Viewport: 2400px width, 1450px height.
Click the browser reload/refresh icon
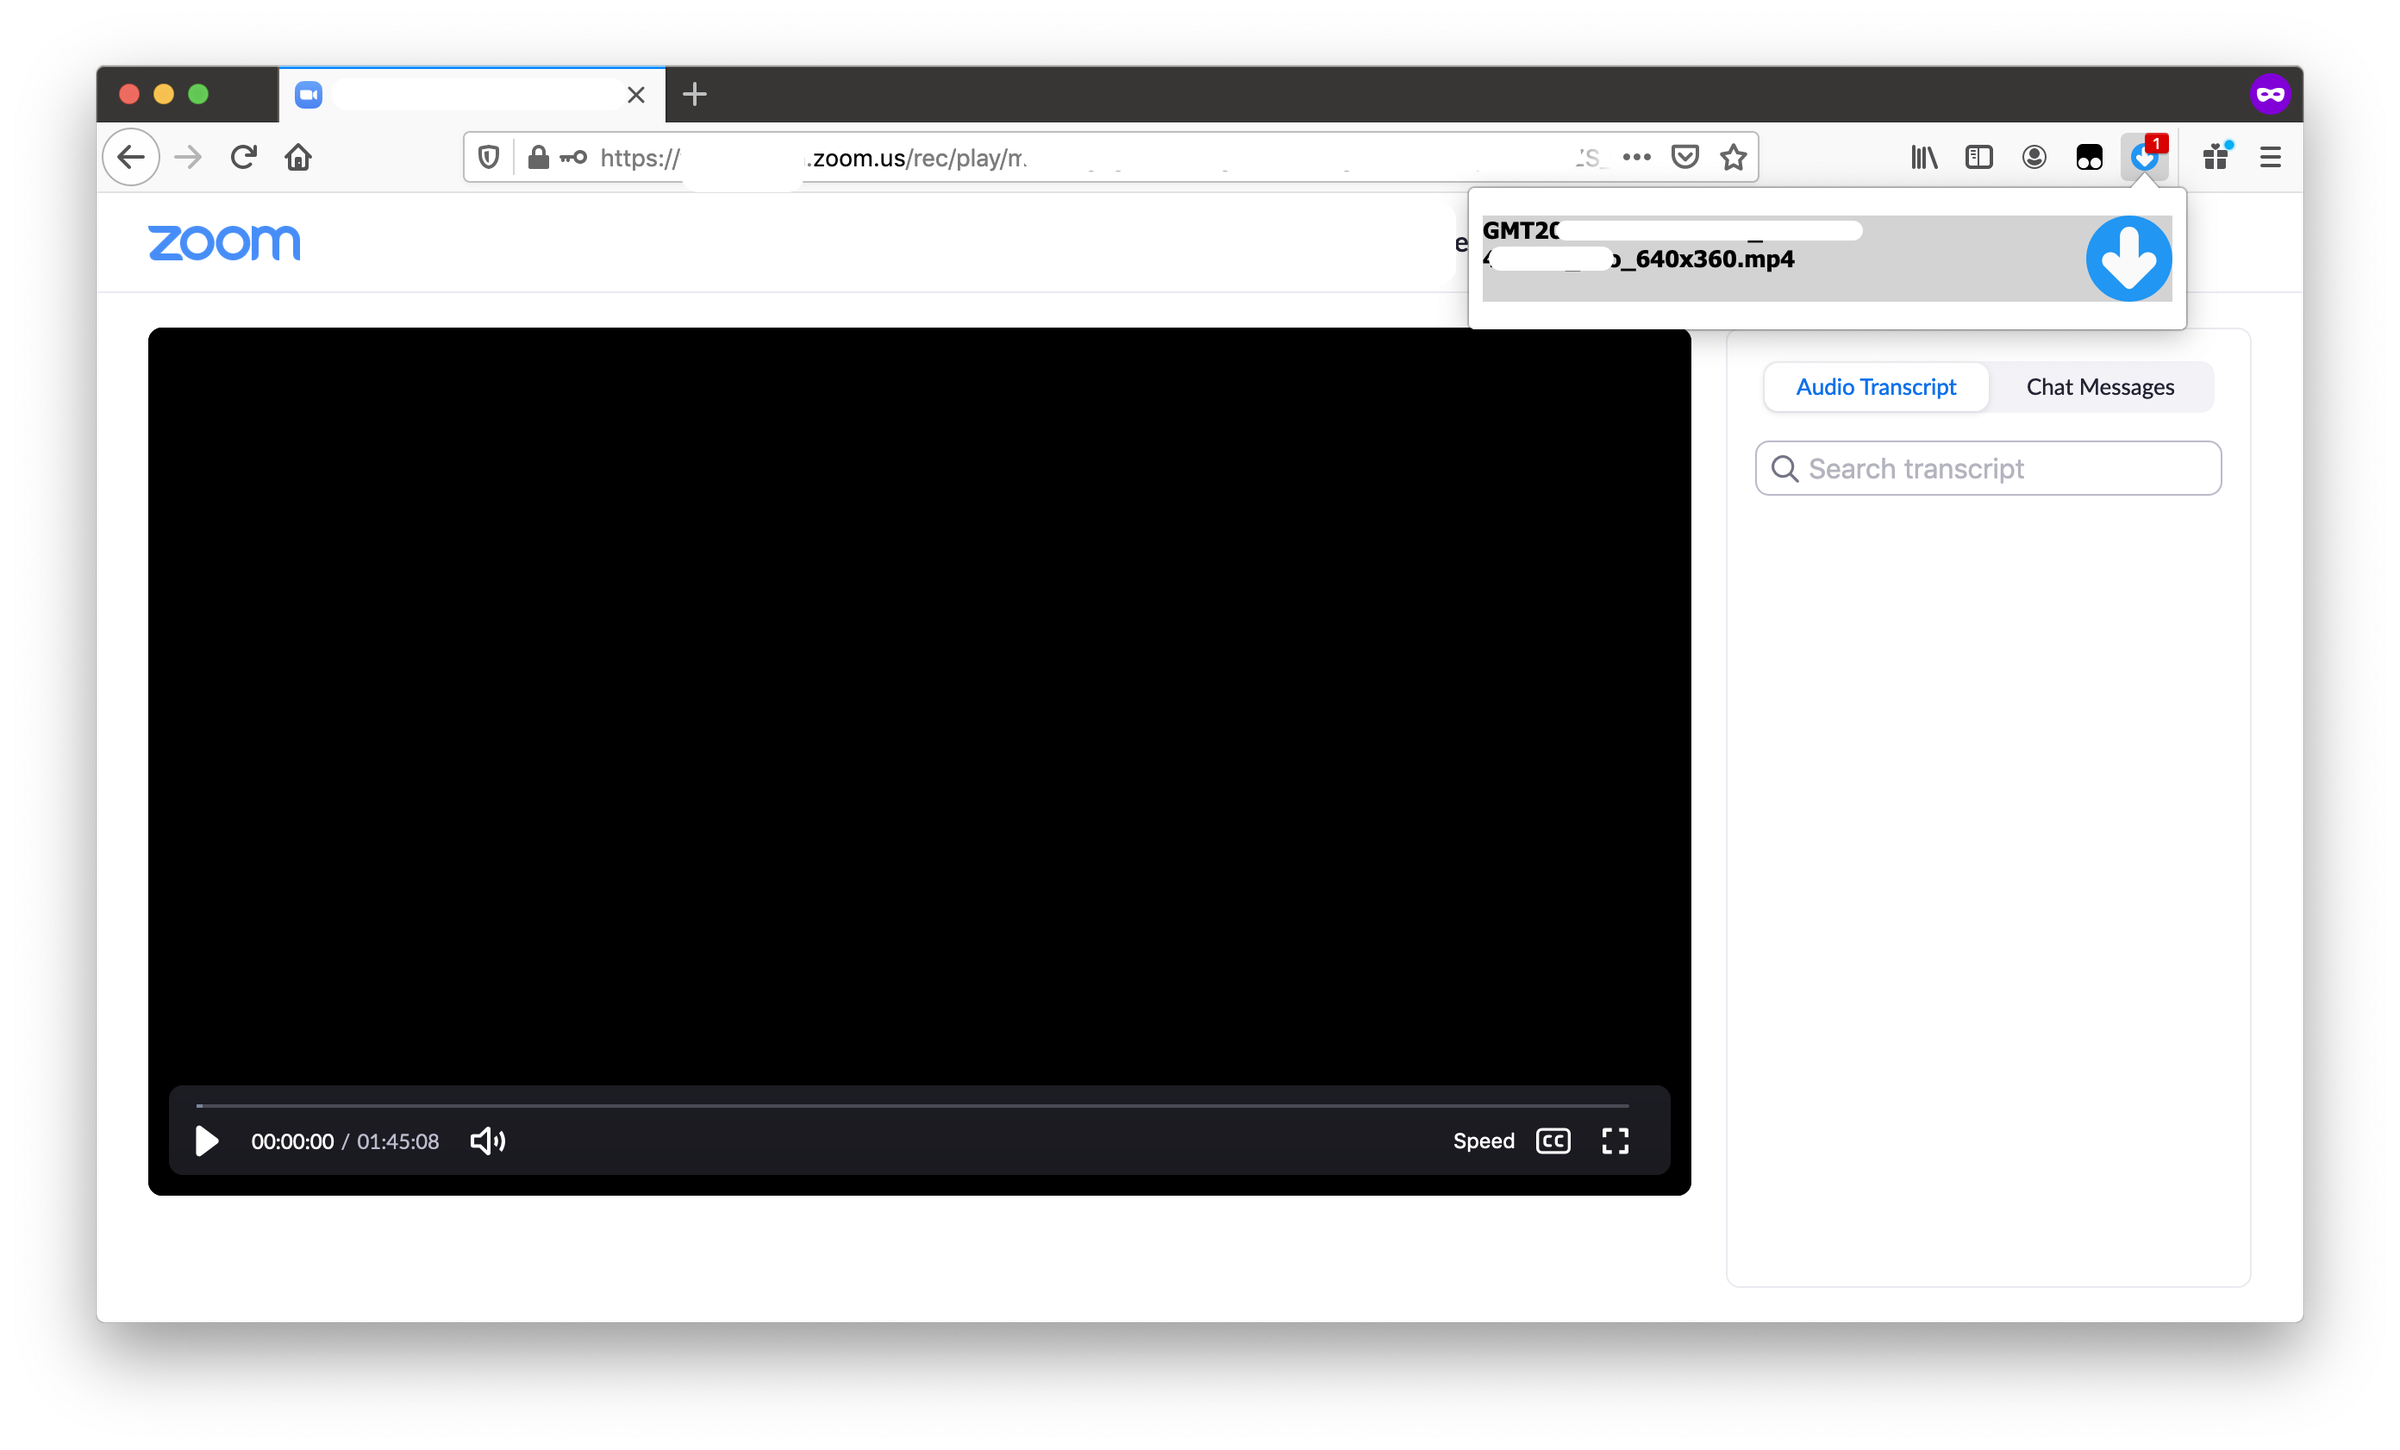tap(245, 156)
